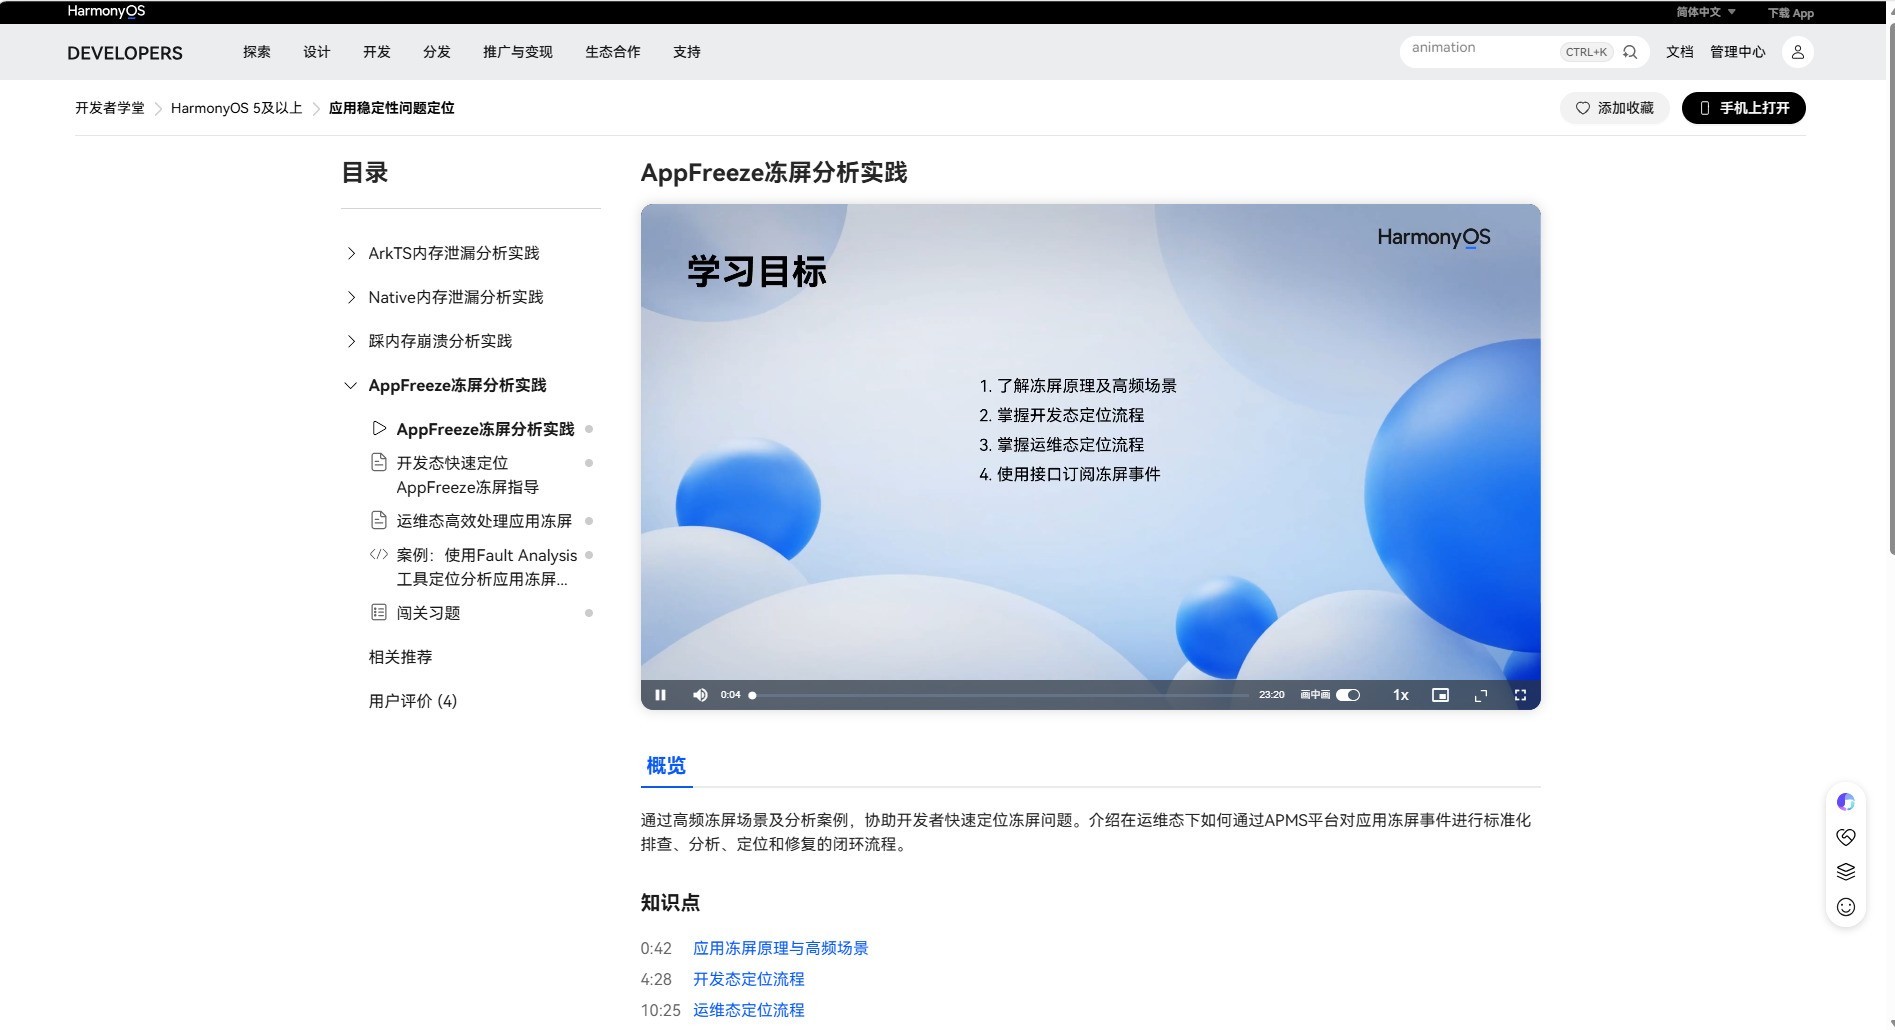Open the 推广与变现 menu
Screen dimensions: 1895x1030
coord(518,52)
